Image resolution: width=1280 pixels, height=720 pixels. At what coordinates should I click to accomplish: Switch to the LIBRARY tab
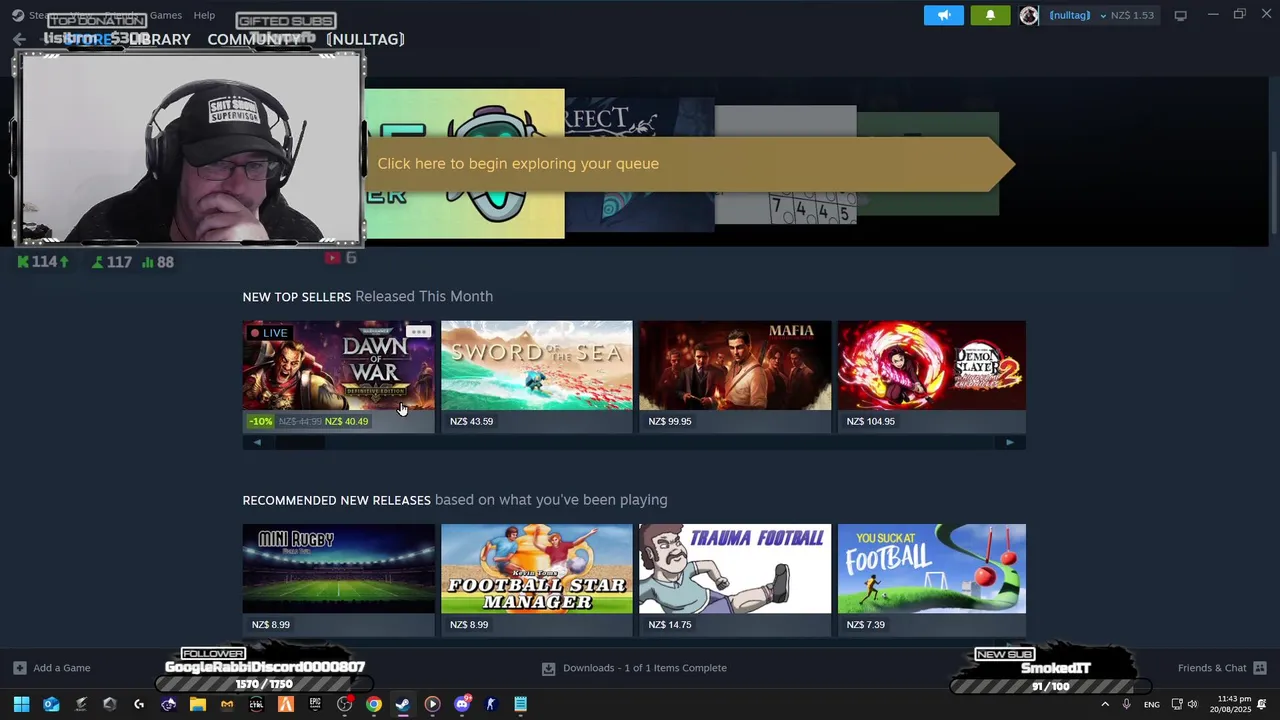click(160, 39)
